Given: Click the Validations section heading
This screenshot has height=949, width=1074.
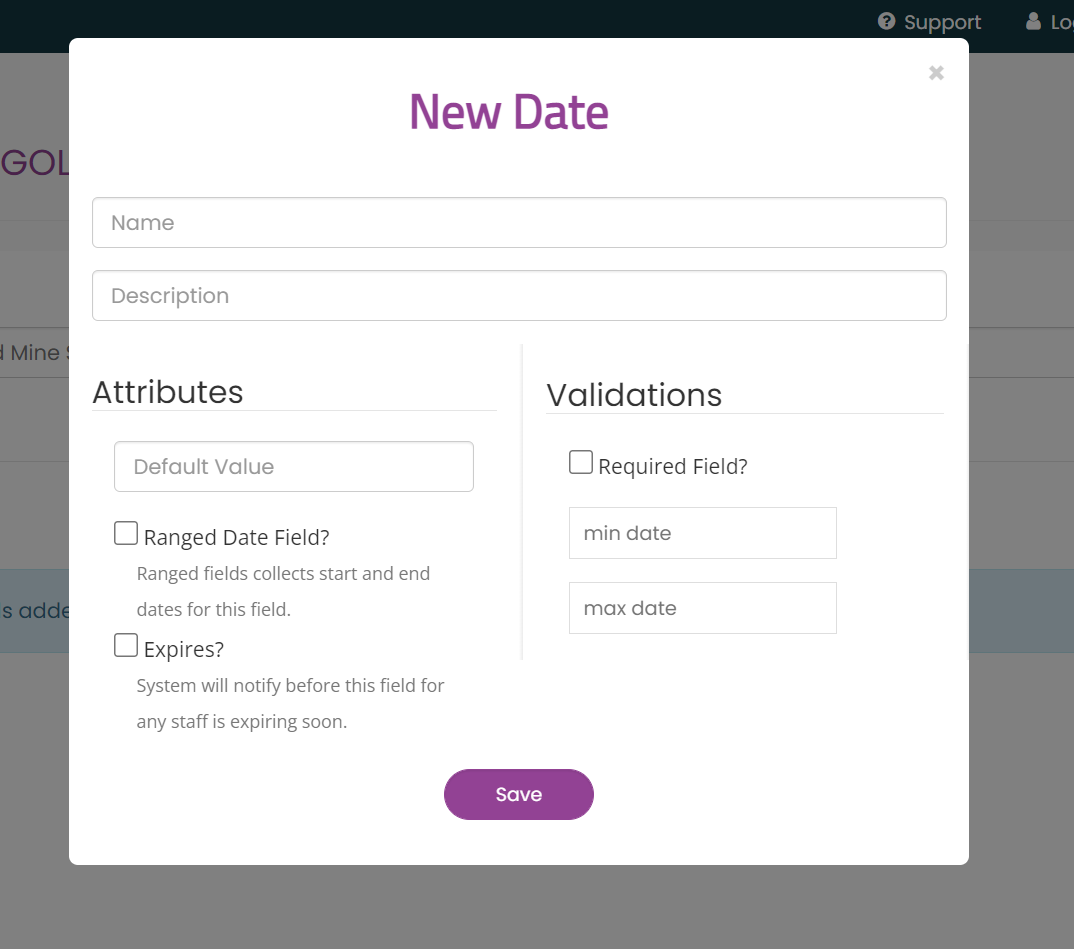Looking at the screenshot, I should pos(634,394).
